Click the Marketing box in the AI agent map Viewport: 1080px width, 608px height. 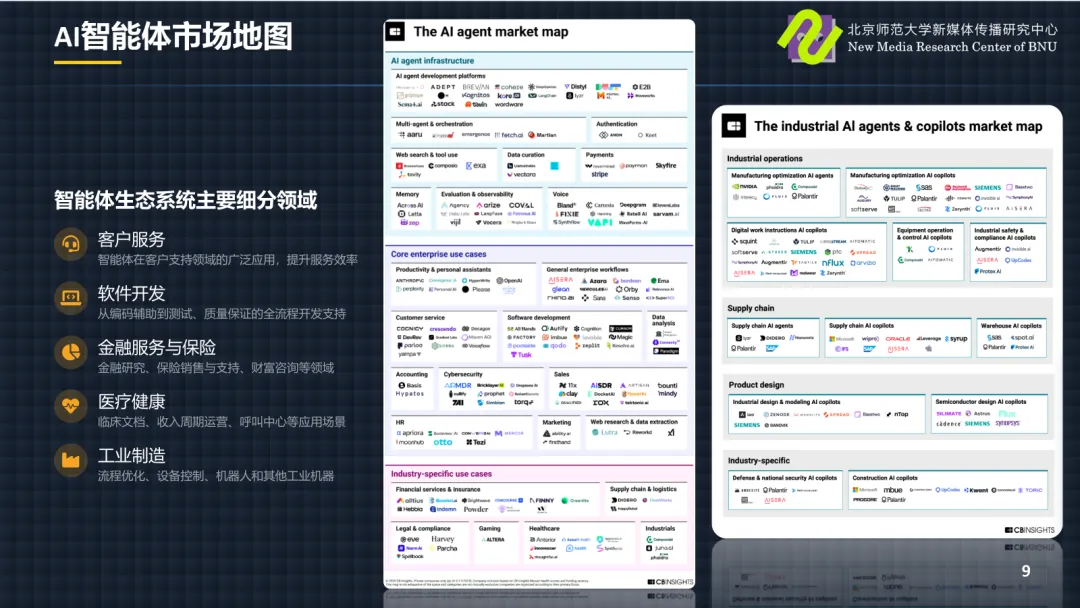click(559, 432)
